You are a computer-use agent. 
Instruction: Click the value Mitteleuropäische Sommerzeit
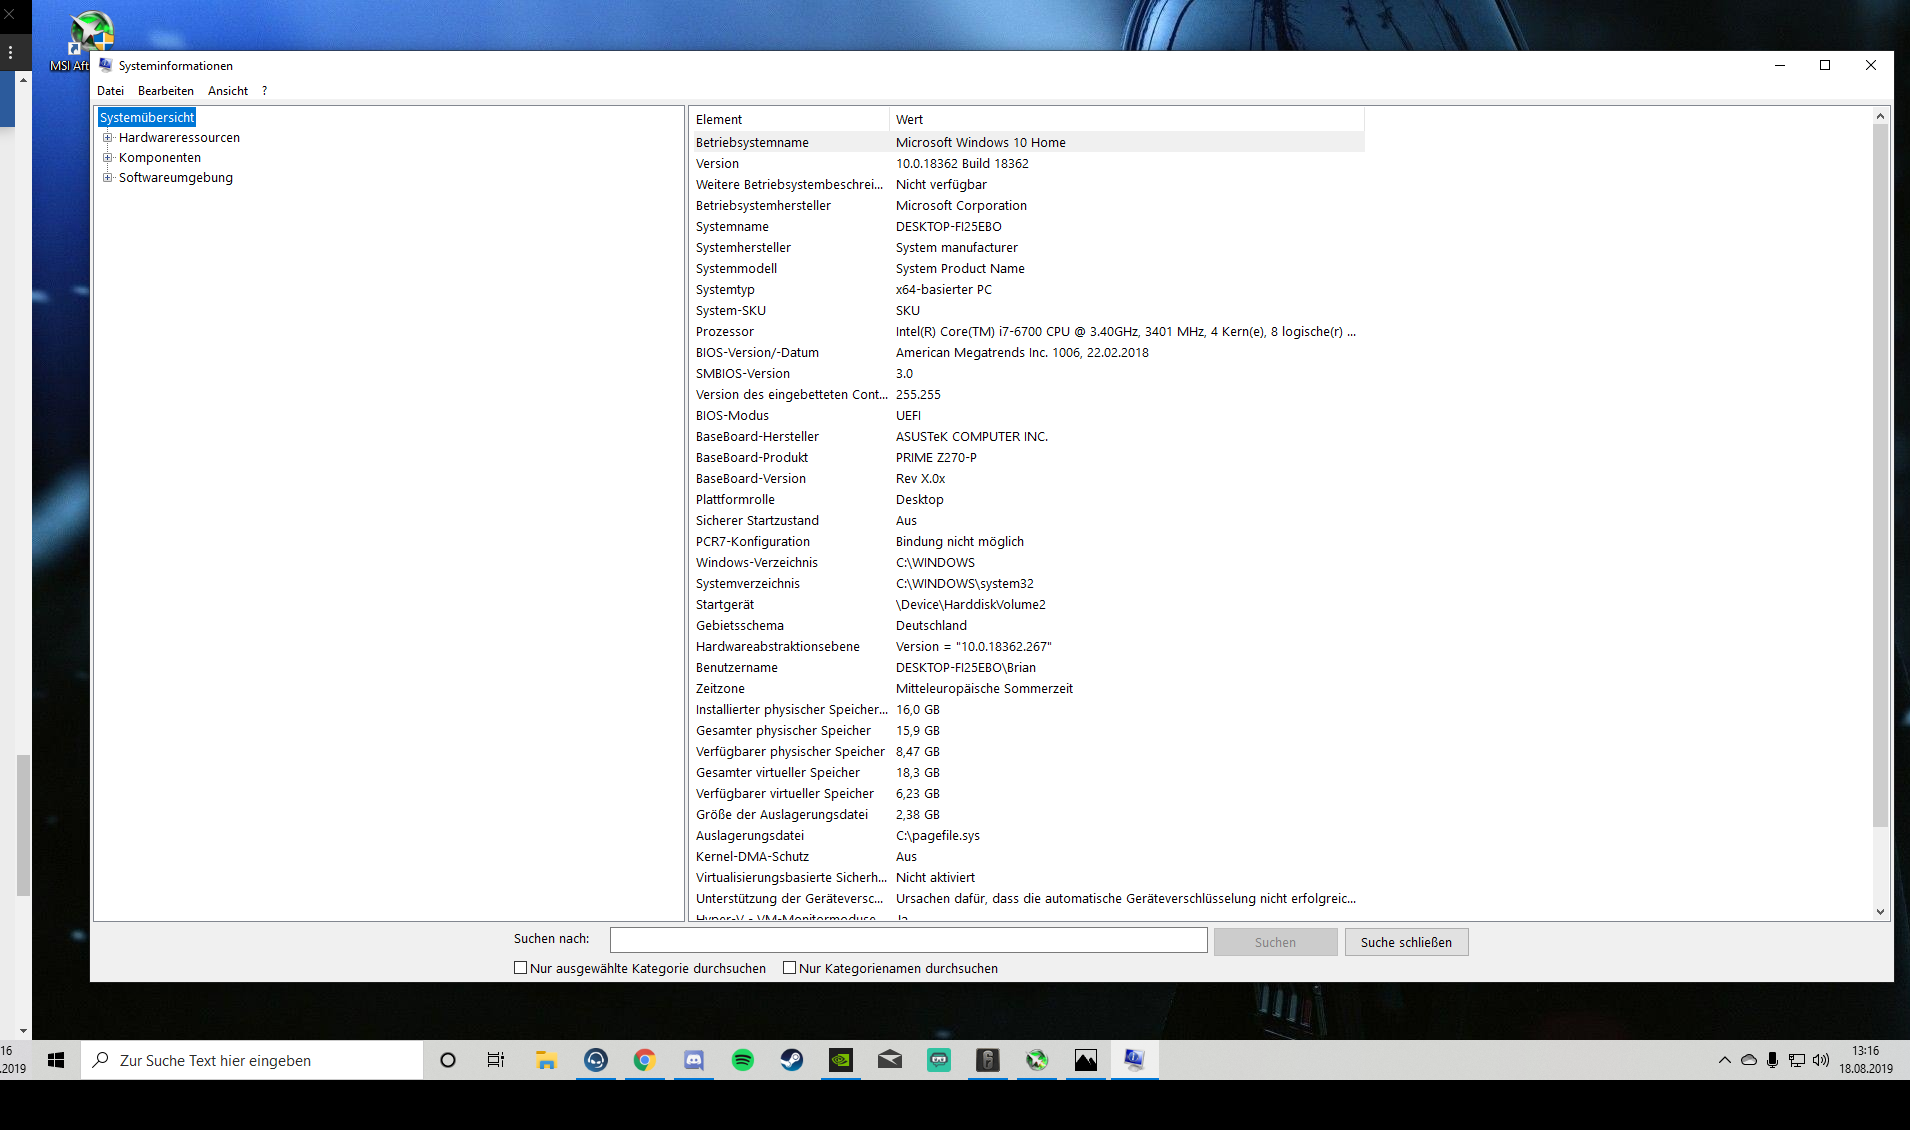pos(984,689)
